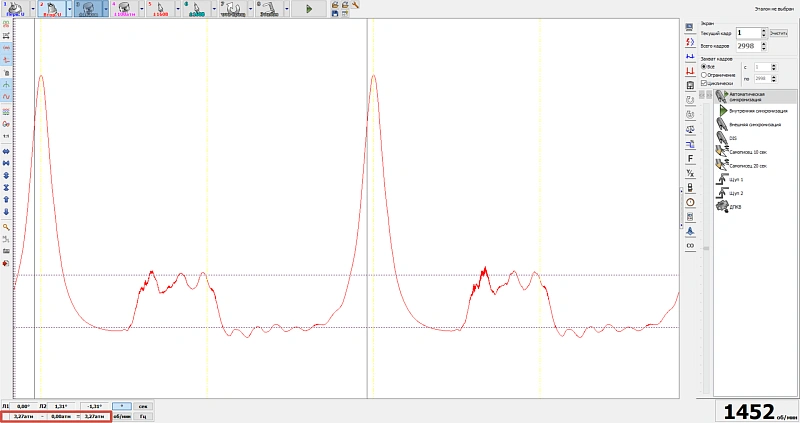Click the CO gas analysis icon
This screenshot has width=800, height=423.
pos(690,245)
